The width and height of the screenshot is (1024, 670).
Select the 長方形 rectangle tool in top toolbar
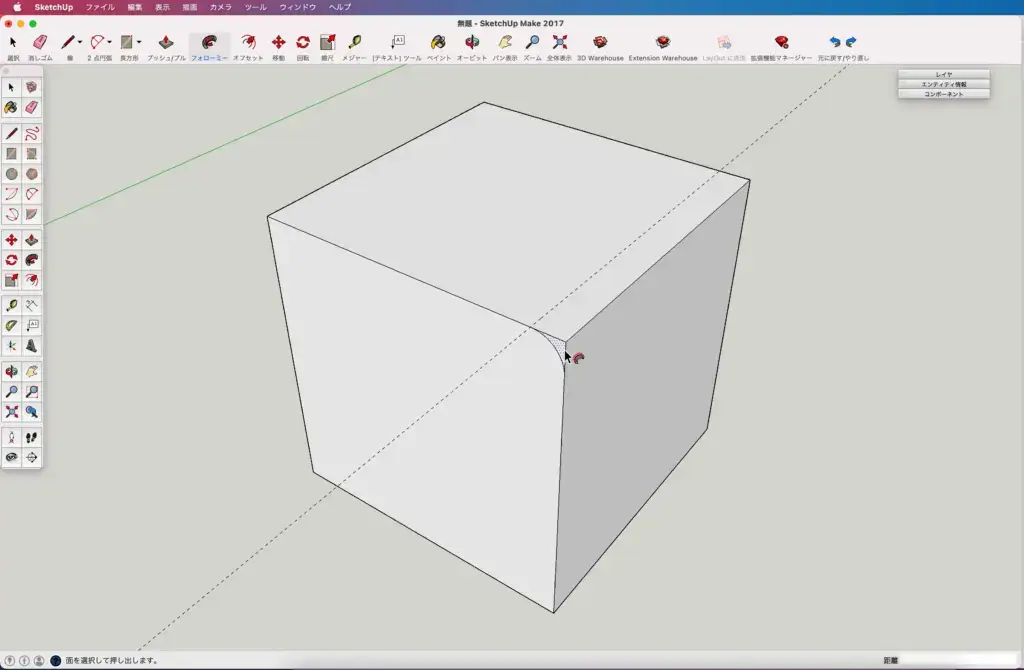coord(126,42)
